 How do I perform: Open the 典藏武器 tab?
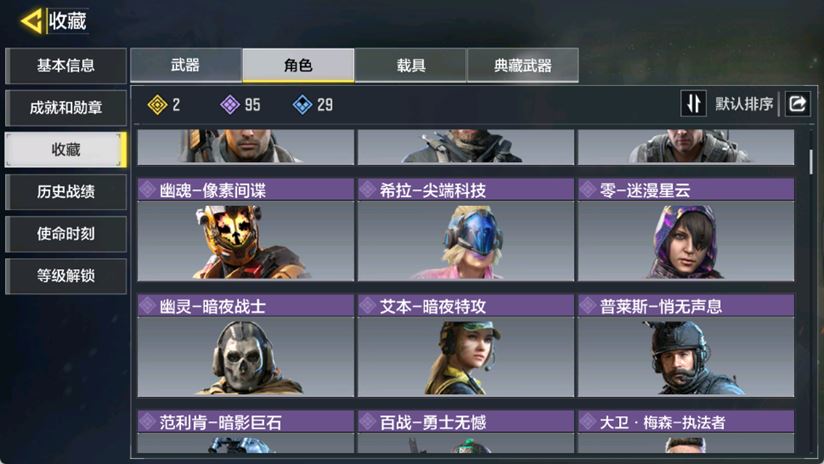(x=523, y=65)
